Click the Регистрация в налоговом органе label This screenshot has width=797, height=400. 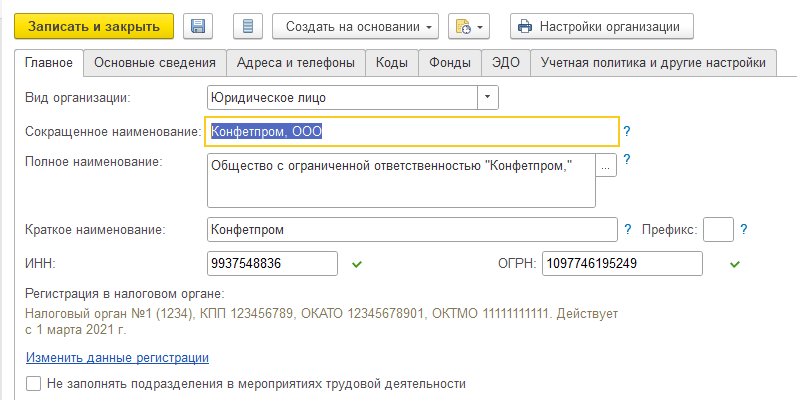pos(125,294)
